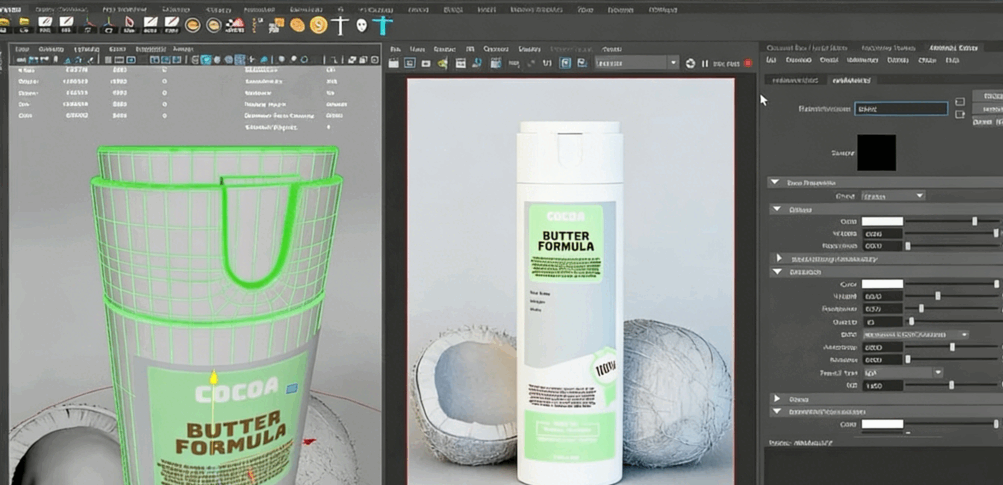Open the Type dropdown in attribute editor

892,196
